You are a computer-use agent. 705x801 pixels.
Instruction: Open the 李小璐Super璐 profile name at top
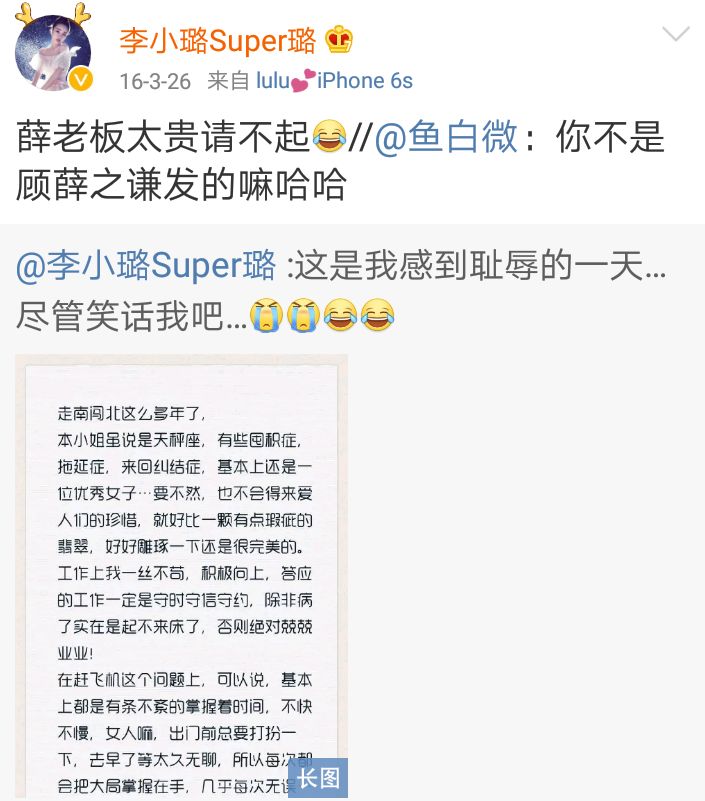click(x=218, y=41)
